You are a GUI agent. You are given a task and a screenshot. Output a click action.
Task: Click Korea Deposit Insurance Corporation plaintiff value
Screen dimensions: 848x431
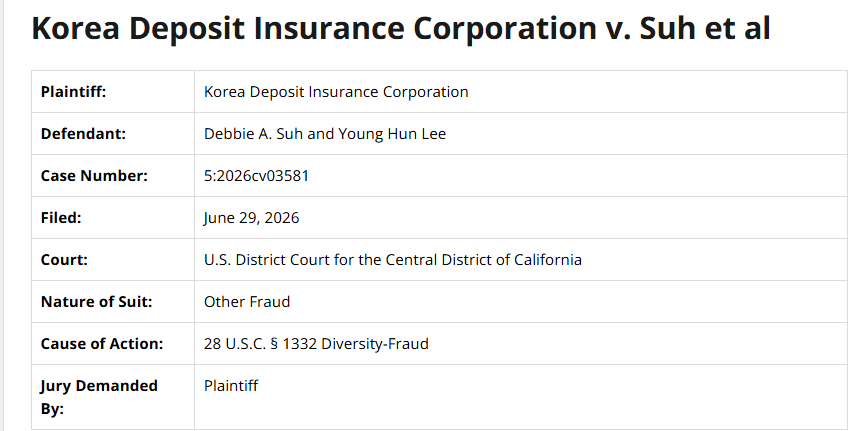(336, 92)
